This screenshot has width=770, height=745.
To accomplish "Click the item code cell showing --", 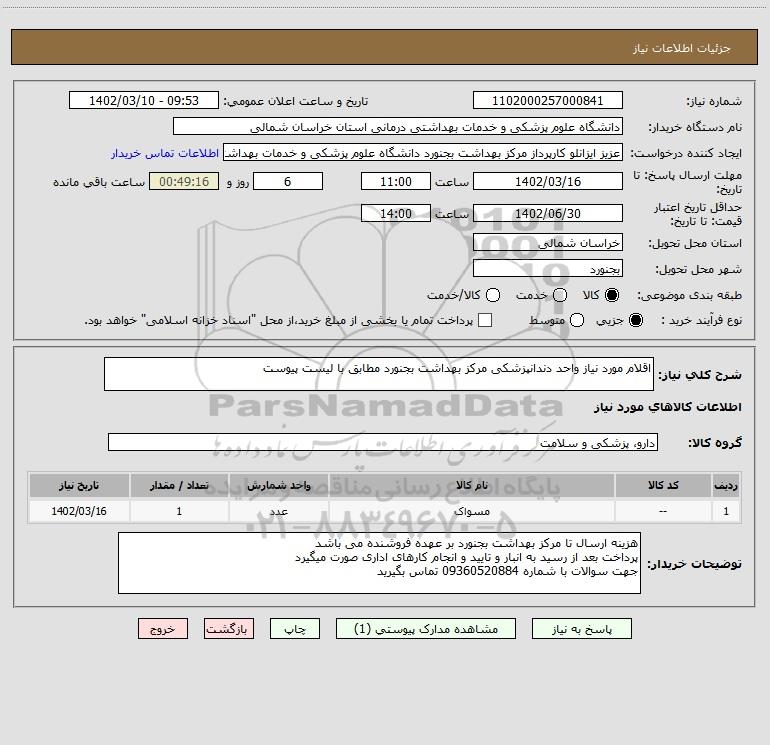I will 663,511.
